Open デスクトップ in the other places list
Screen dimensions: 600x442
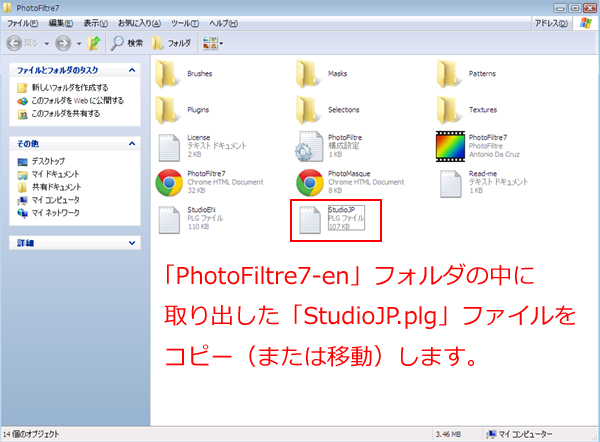point(48,161)
